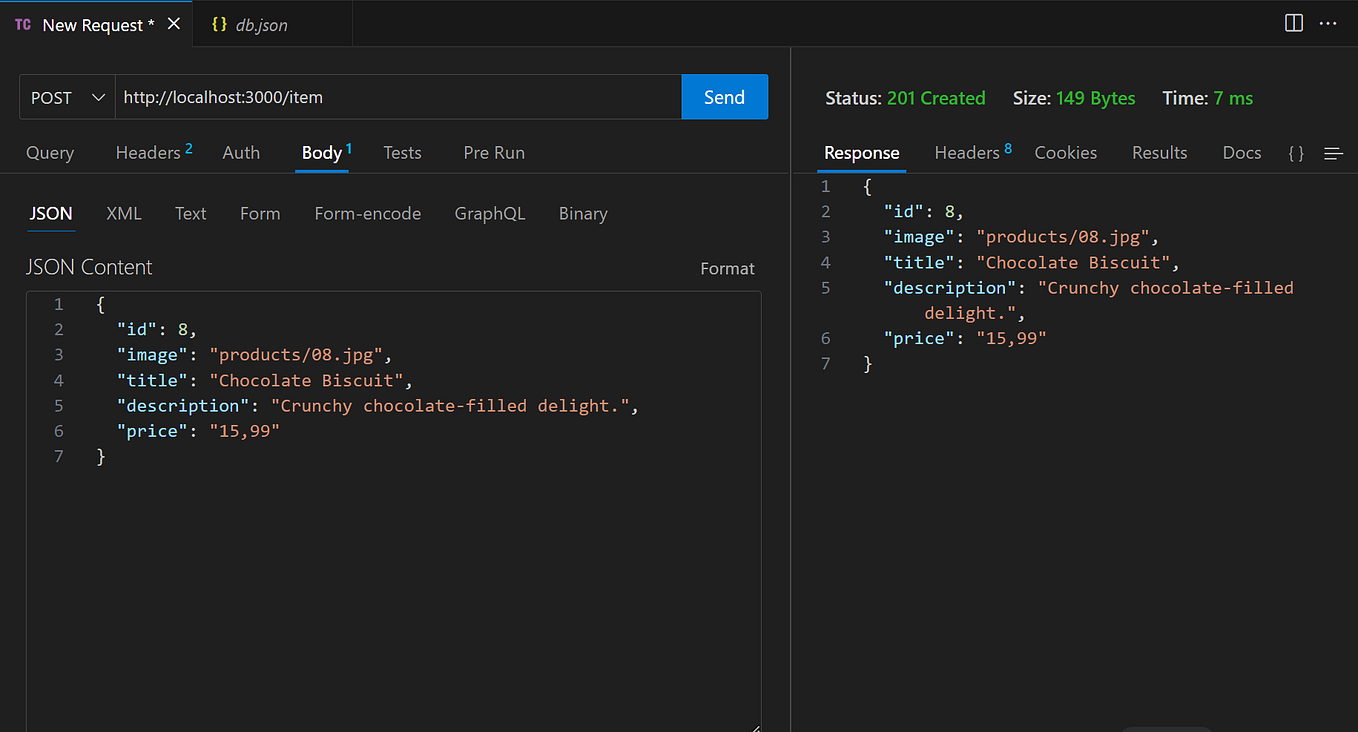Click the Send button
The height and width of the screenshot is (732, 1358).
[x=724, y=97]
